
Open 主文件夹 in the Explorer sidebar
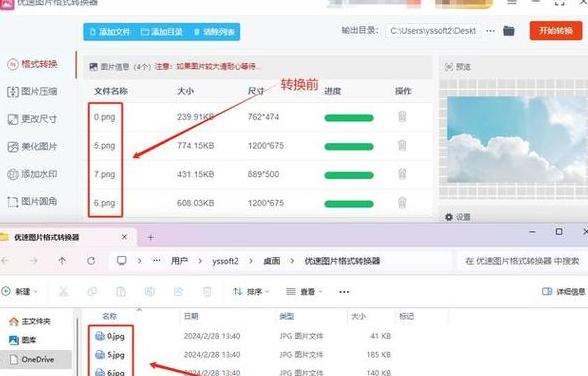30,321
